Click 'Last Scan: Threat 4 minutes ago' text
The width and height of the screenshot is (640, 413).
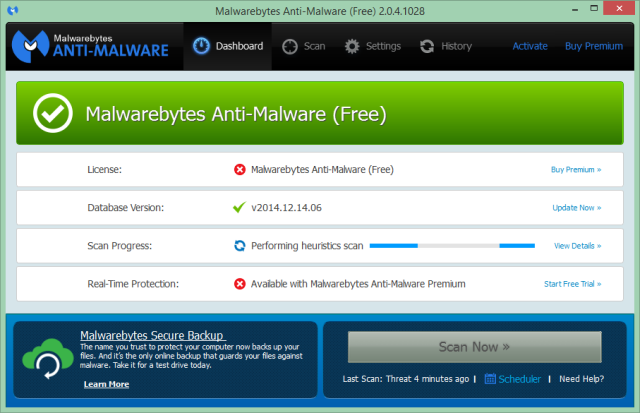(406, 379)
